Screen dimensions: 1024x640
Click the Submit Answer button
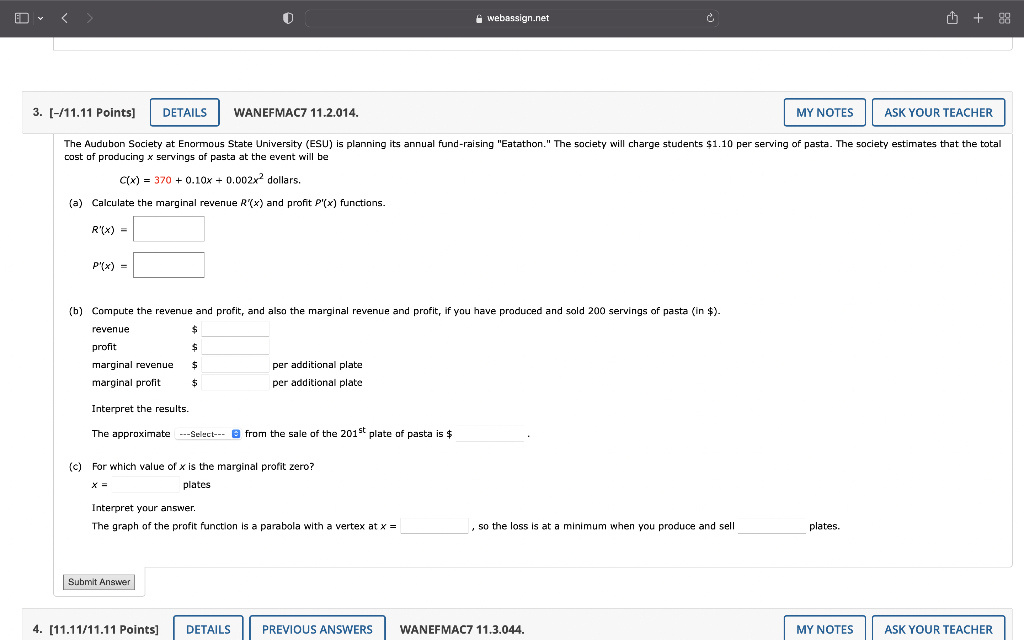98,581
